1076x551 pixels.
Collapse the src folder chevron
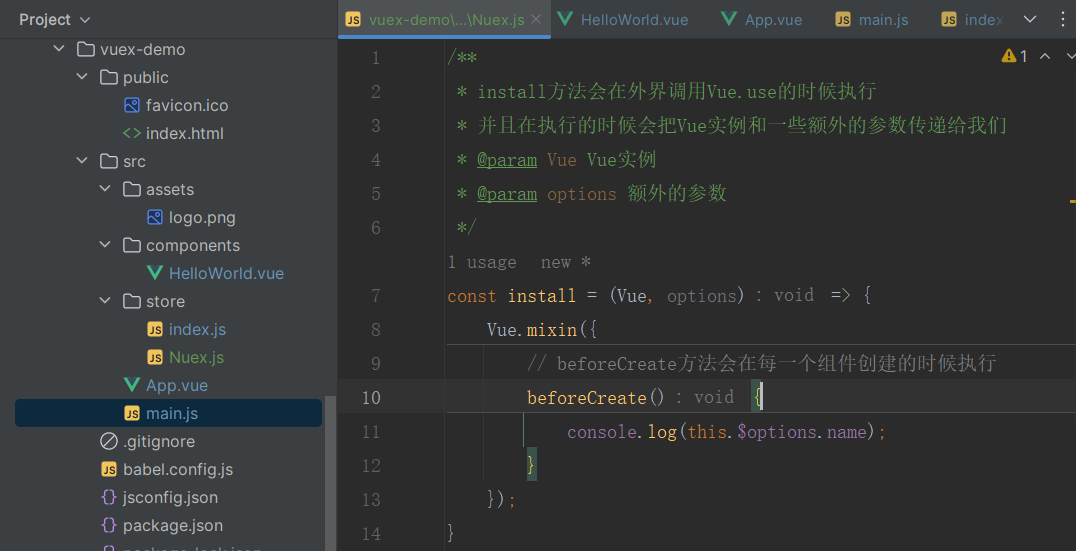[82, 161]
